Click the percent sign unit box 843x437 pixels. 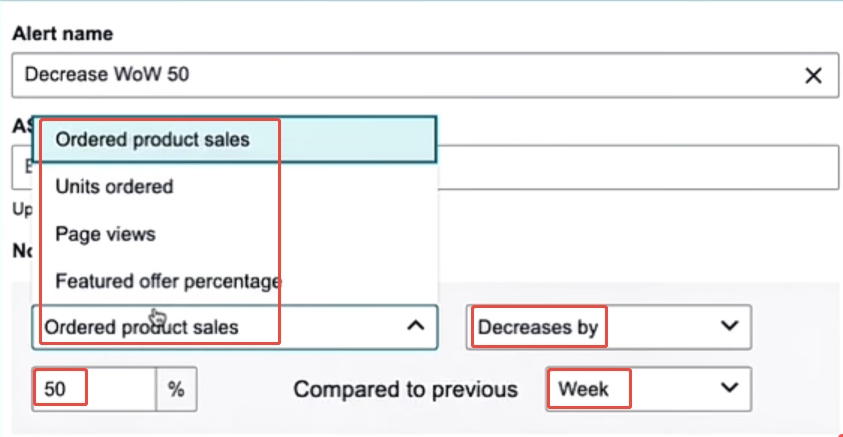tap(176, 389)
